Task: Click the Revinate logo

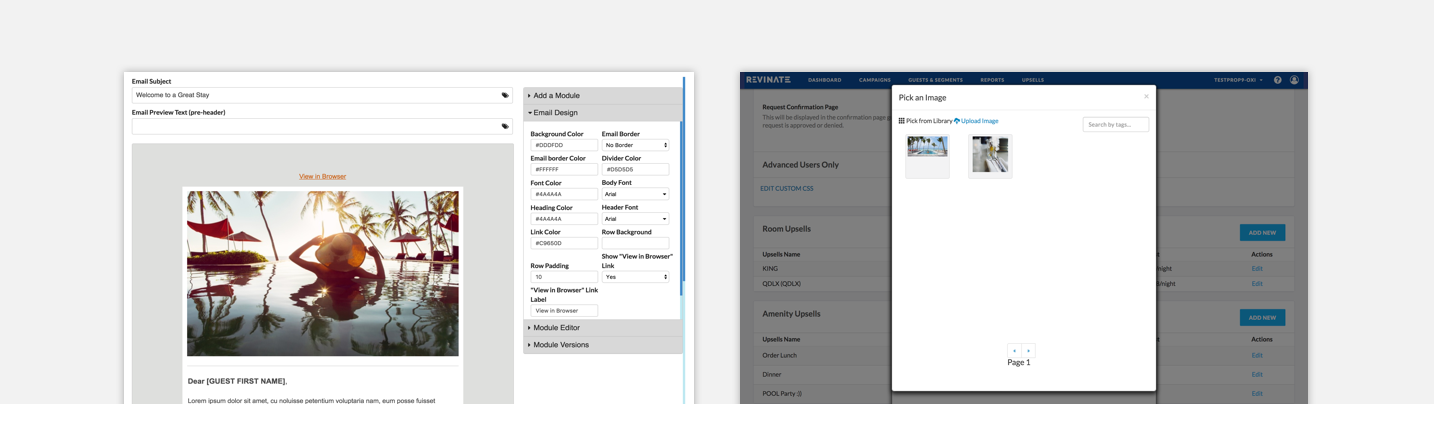Action: (x=768, y=80)
